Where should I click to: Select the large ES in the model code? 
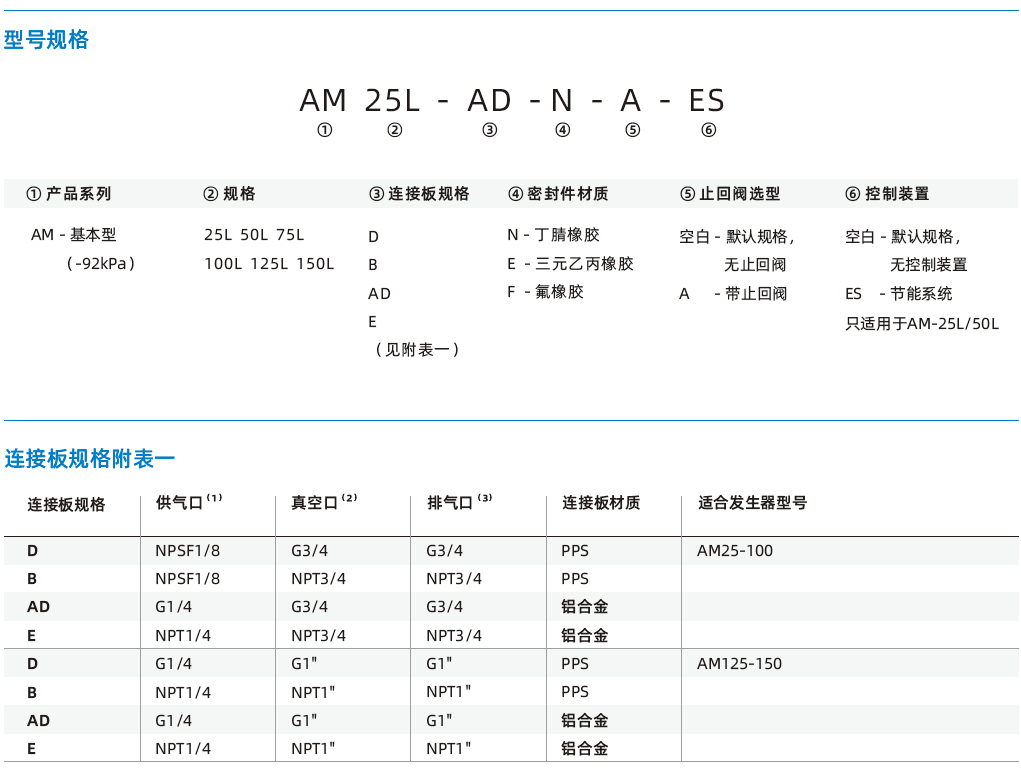pos(706,101)
